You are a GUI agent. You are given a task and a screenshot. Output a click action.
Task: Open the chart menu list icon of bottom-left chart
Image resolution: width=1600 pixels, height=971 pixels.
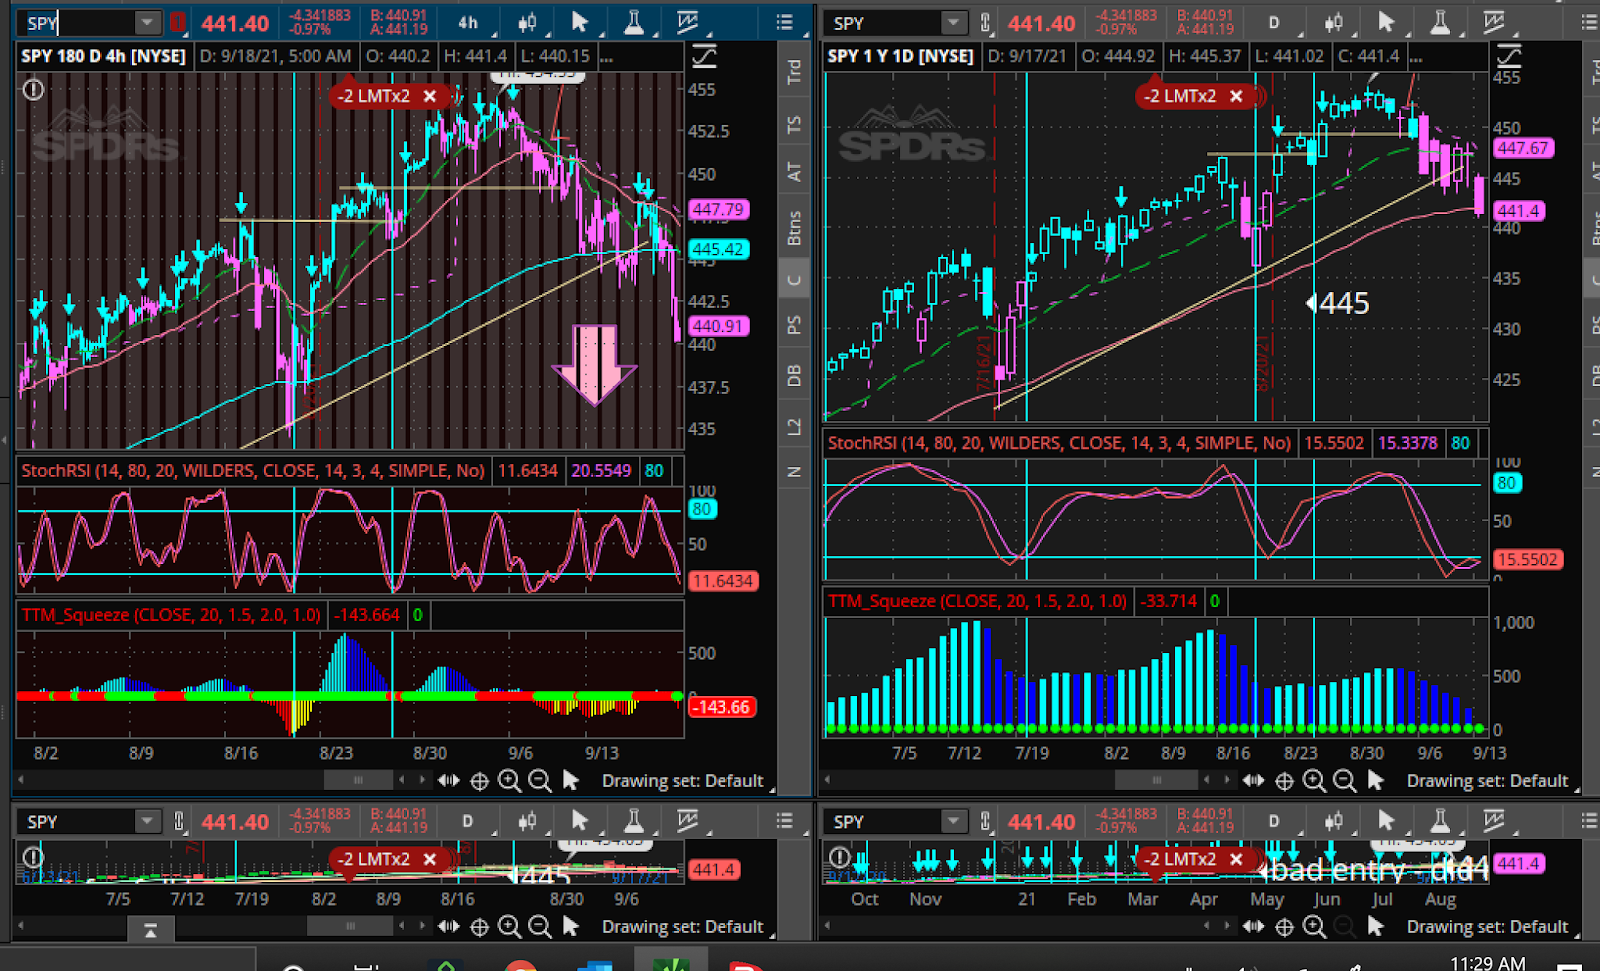(x=785, y=821)
